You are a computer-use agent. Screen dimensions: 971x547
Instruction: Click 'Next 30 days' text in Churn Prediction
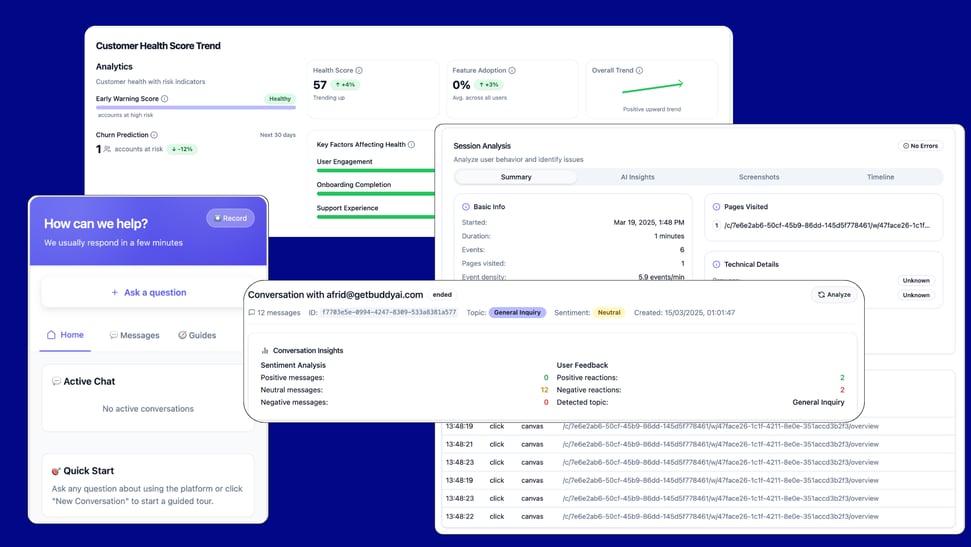[277, 135]
